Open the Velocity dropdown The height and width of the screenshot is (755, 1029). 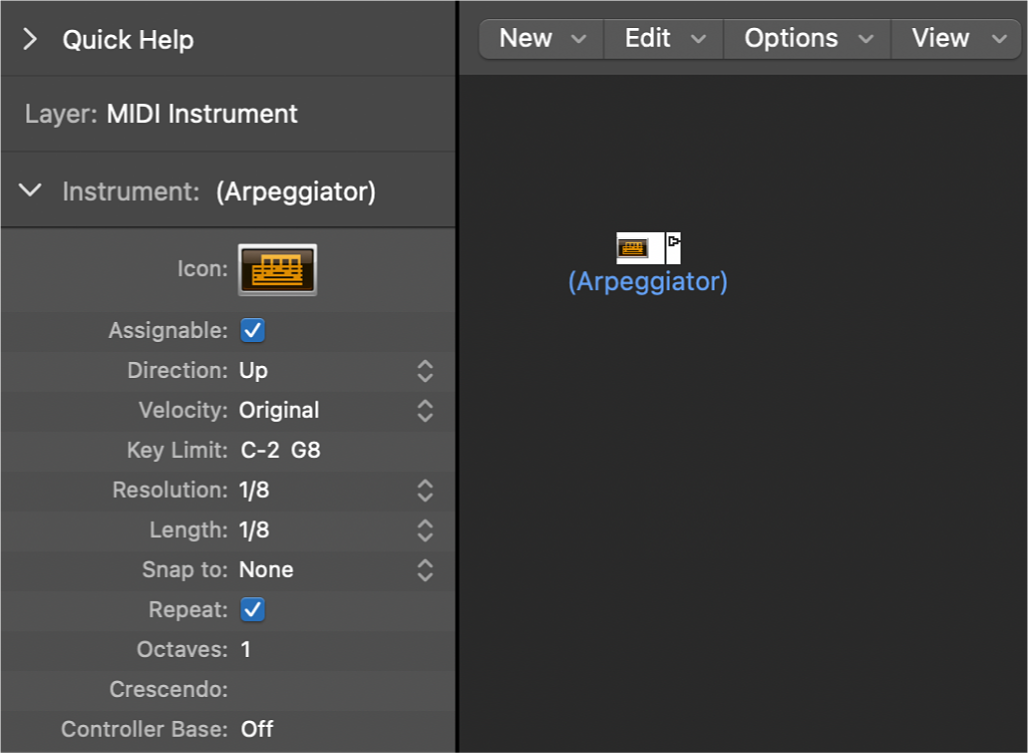click(x=424, y=410)
